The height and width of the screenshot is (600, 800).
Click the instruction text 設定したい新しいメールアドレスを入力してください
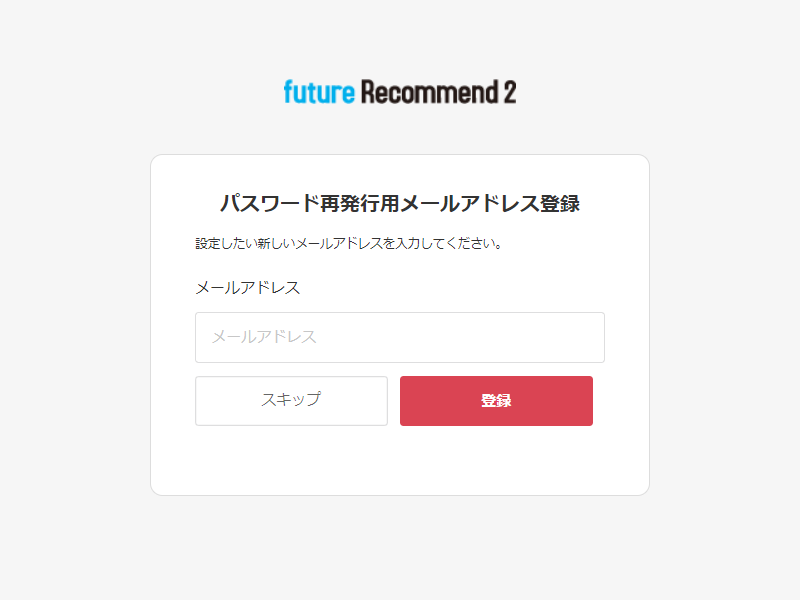tap(348, 243)
